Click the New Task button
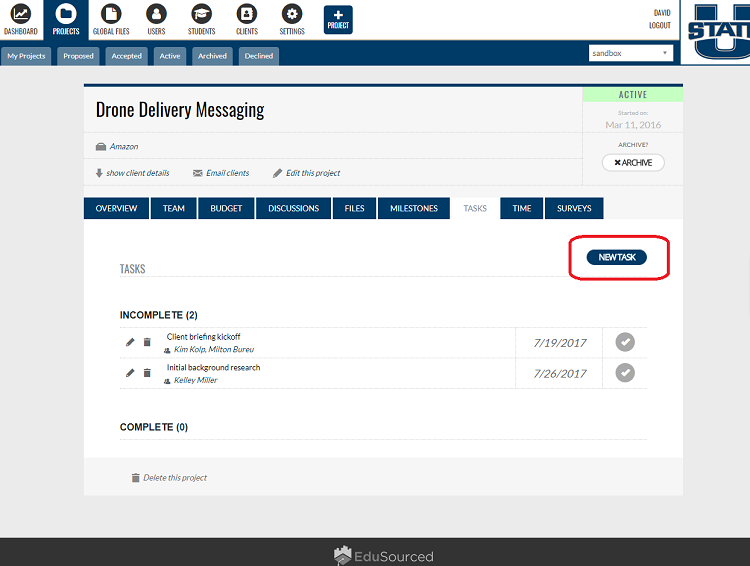Image resolution: width=750 pixels, height=566 pixels. coord(617,257)
